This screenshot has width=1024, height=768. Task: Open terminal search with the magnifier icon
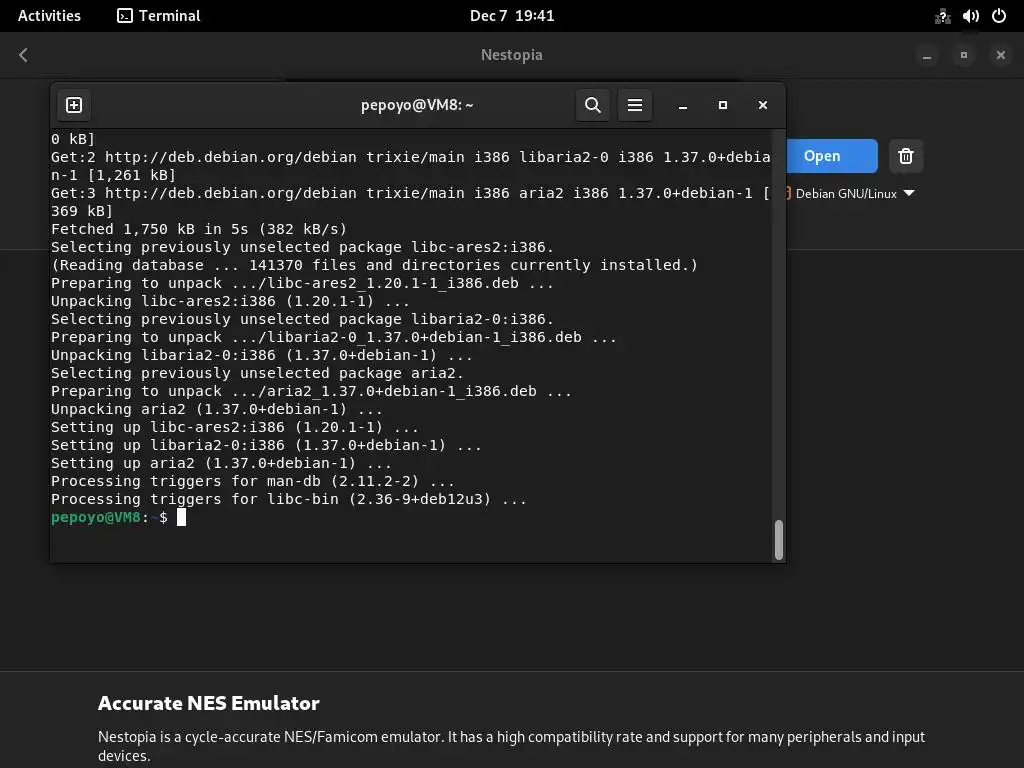592,105
